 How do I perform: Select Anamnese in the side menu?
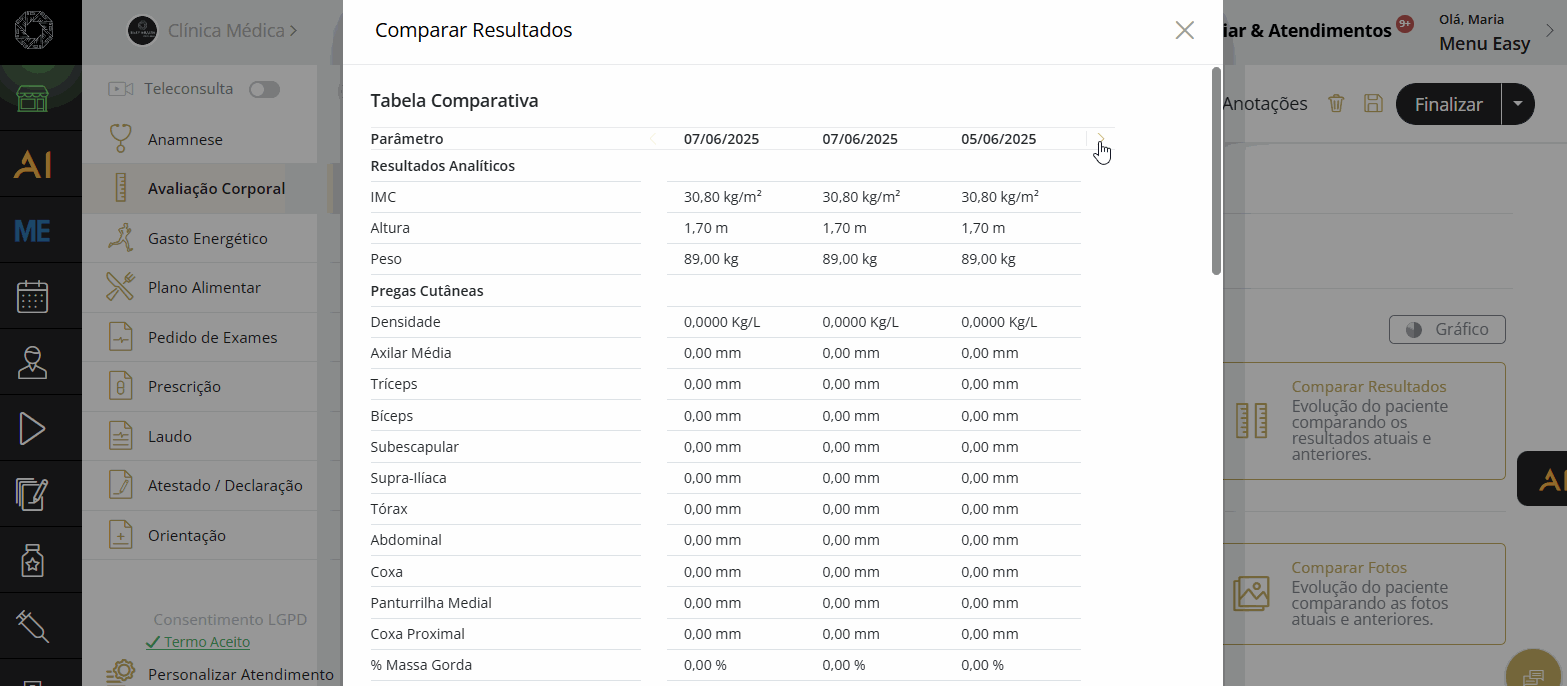[x=185, y=140]
